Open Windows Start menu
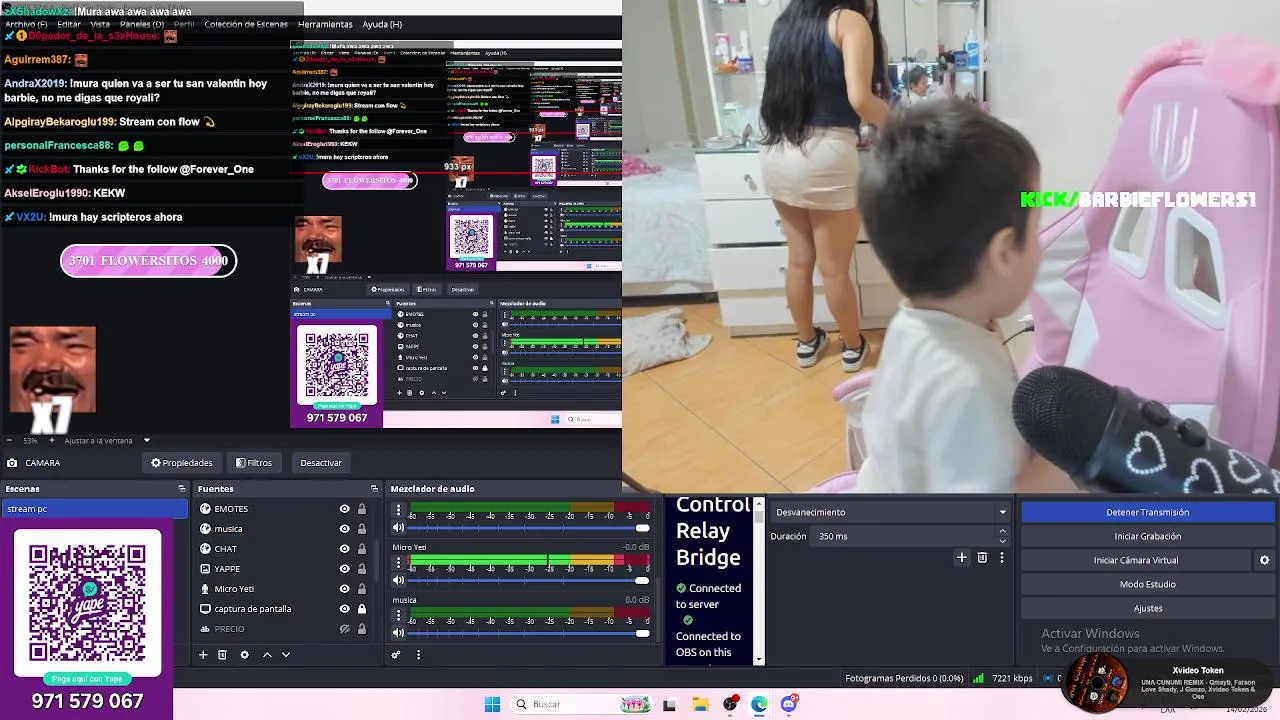Screen dimensions: 1280x720 coord(492,704)
